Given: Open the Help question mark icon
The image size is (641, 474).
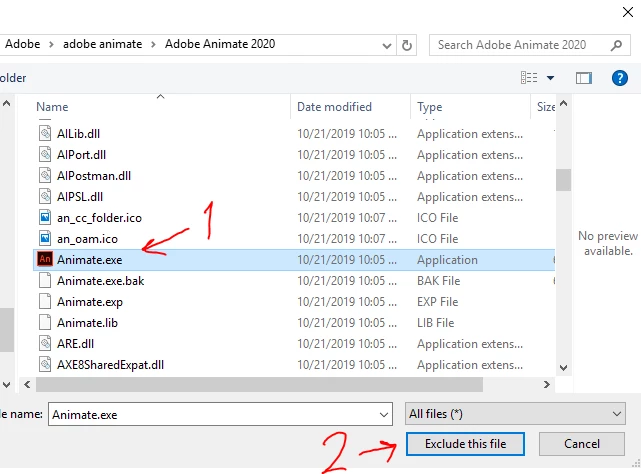Looking at the screenshot, I should [620, 78].
